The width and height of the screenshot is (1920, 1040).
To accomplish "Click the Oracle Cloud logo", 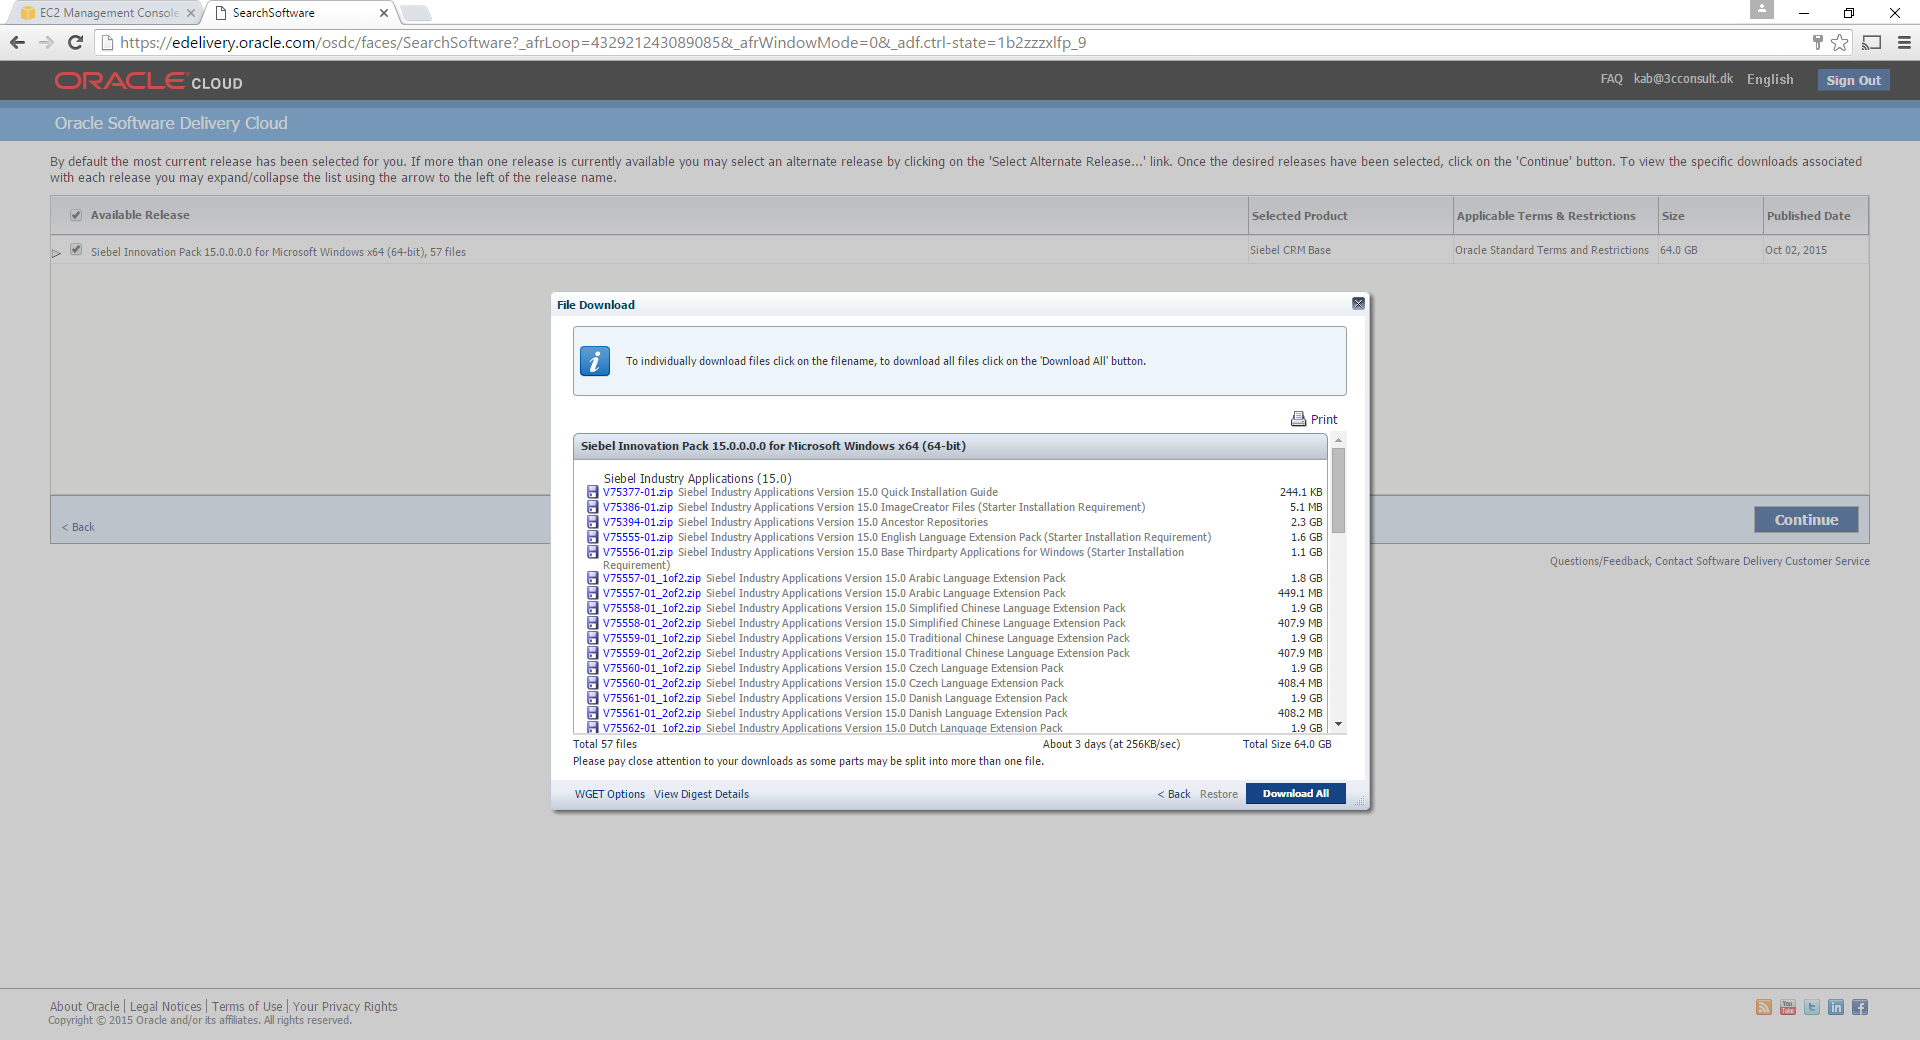I will coord(148,81).
